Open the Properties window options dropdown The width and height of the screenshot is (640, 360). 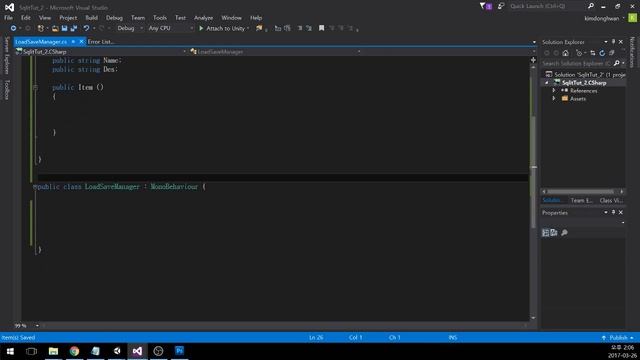[x=606, y=212]
